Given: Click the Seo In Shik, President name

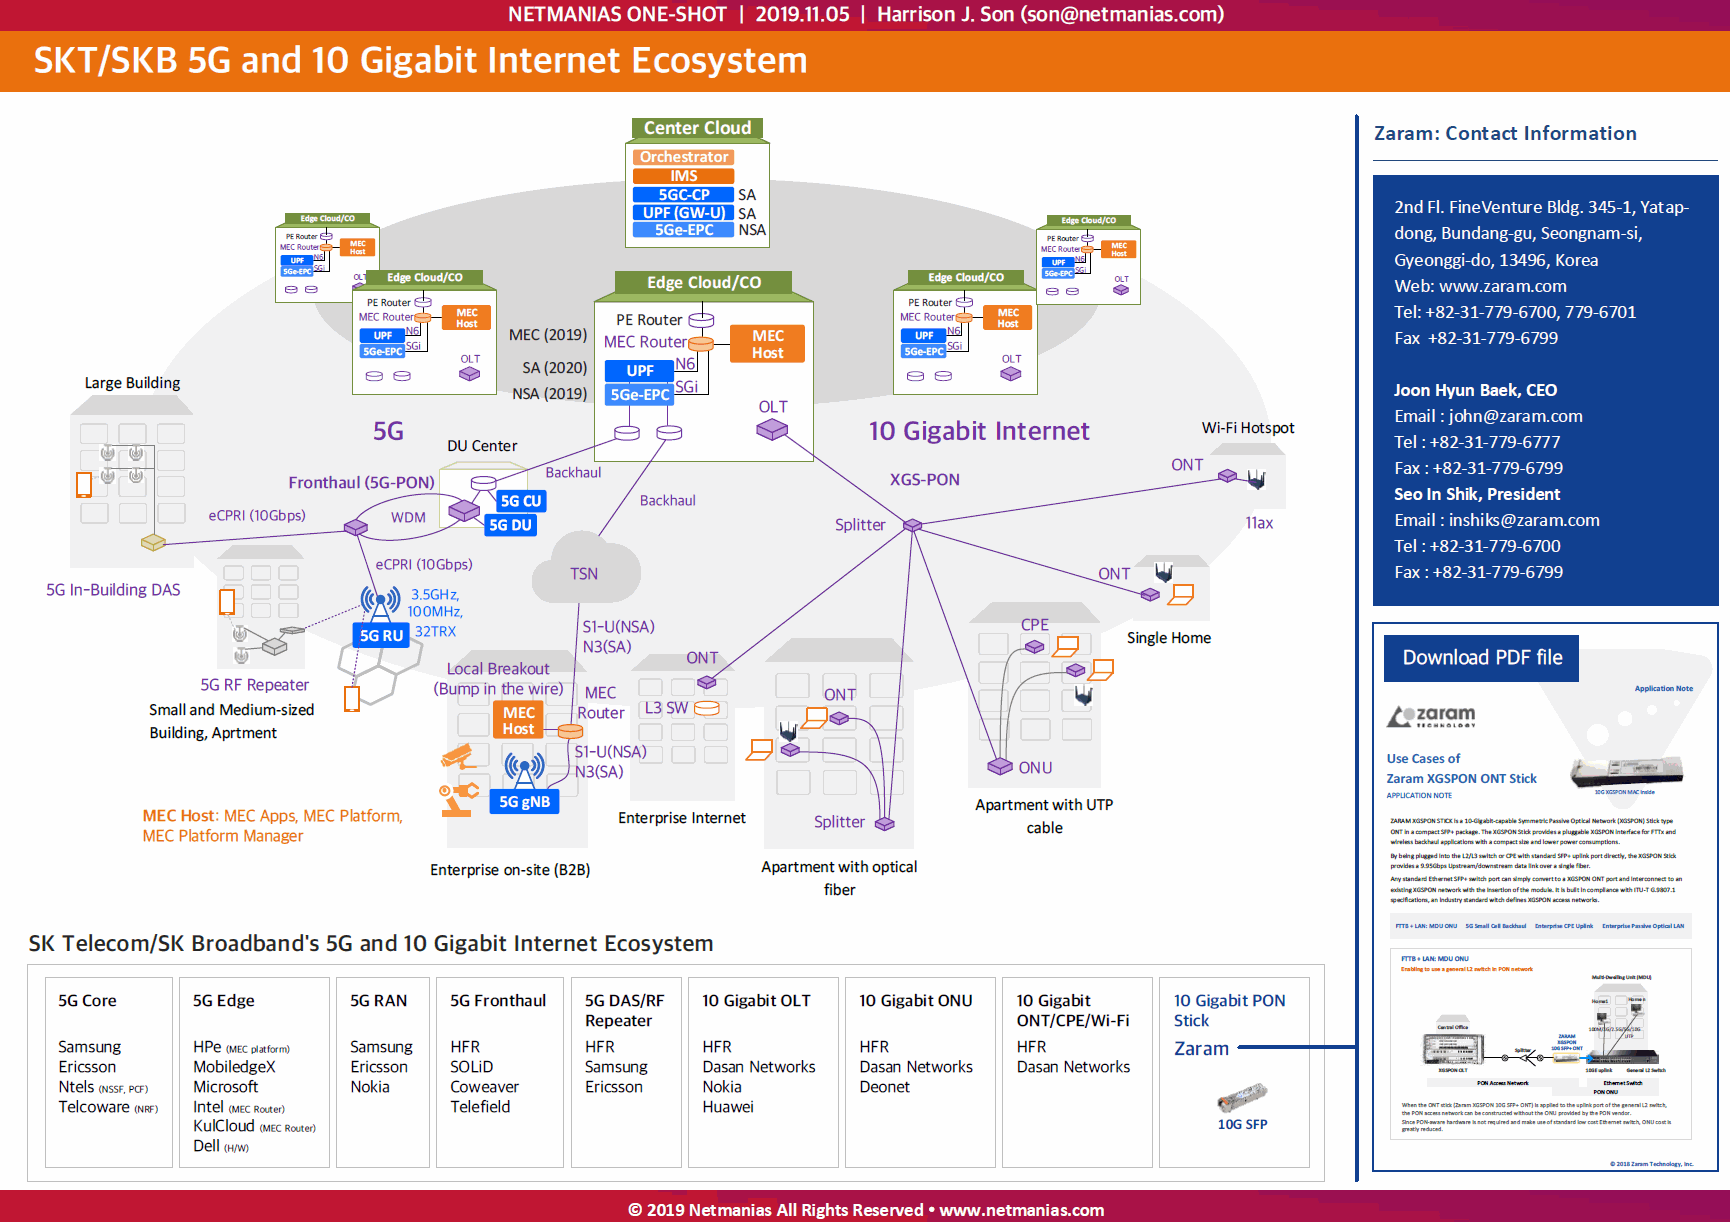Looking at the screenshot, I should tap(1477, 494).
